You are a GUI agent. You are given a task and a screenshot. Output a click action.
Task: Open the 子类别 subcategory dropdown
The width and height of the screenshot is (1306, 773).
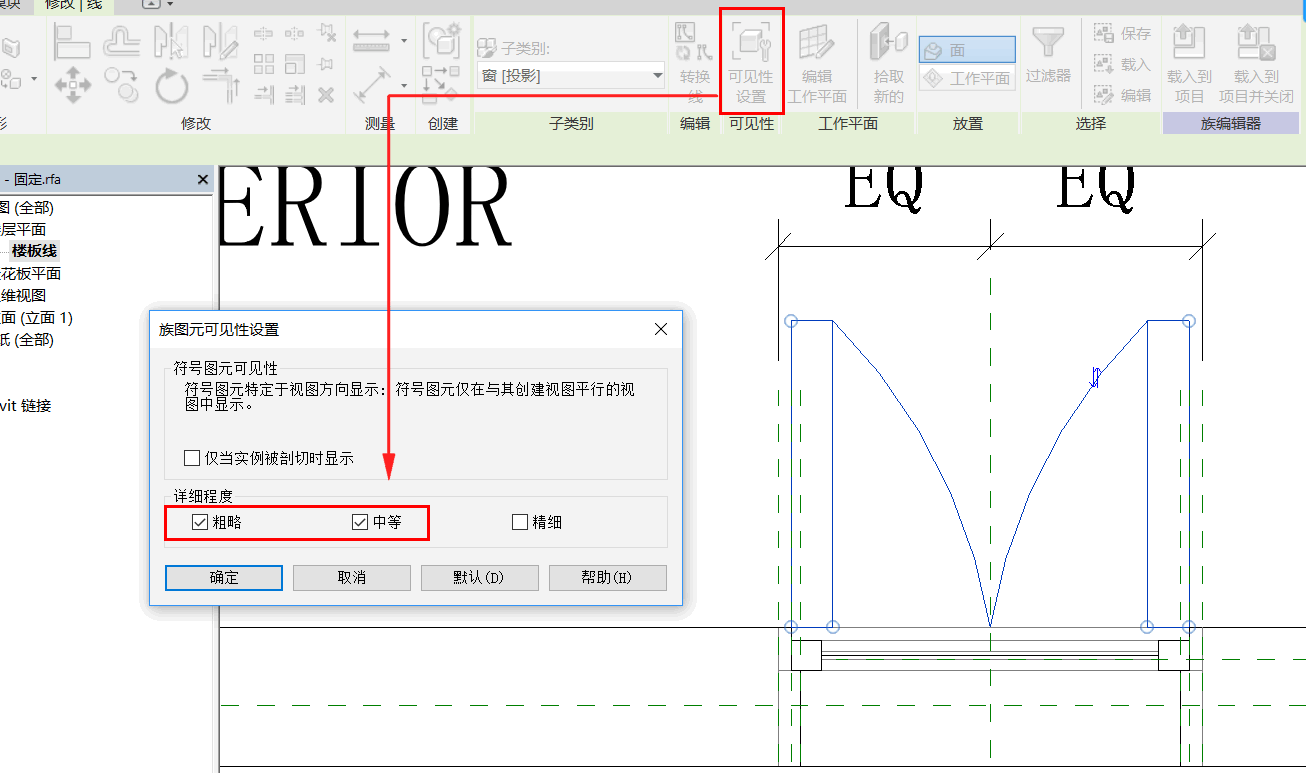point(570,75)
